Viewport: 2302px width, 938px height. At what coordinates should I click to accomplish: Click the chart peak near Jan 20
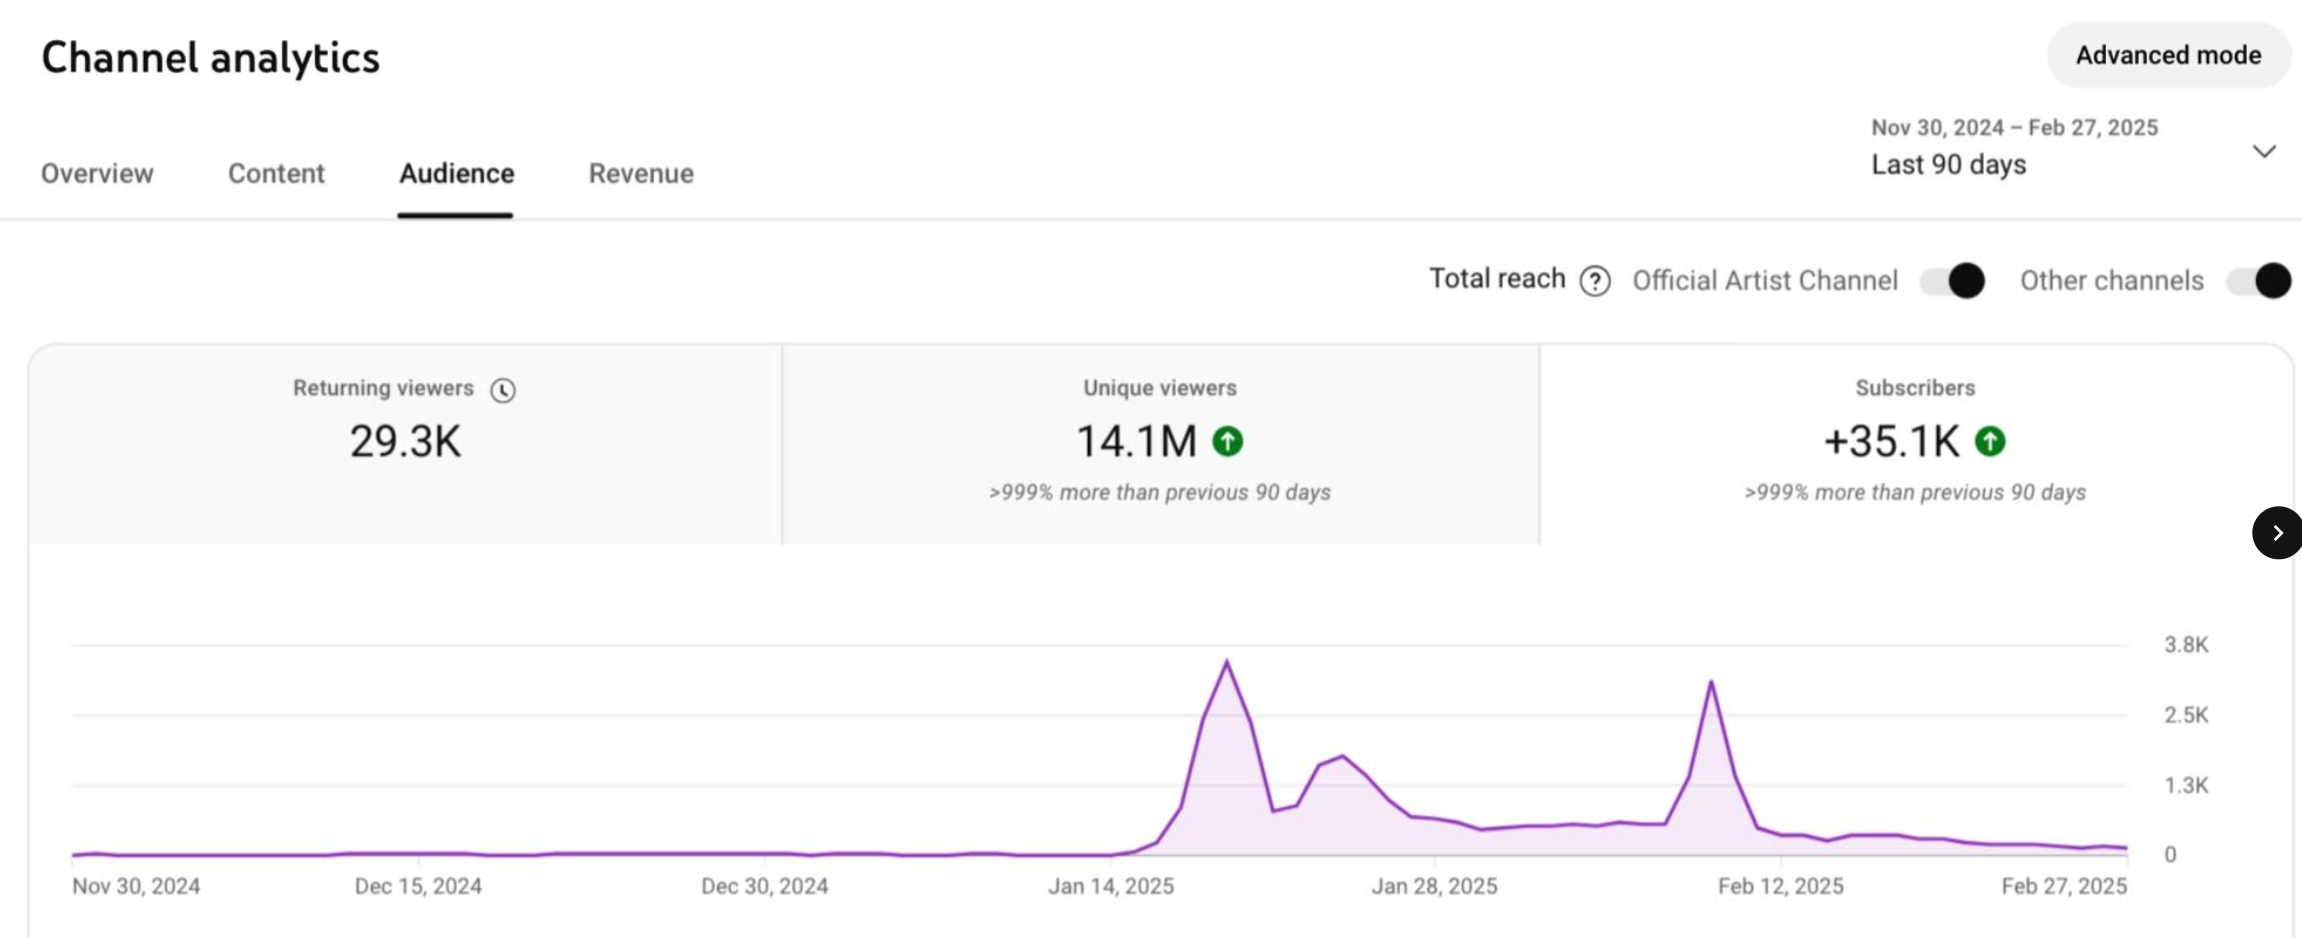[1228, 660]
